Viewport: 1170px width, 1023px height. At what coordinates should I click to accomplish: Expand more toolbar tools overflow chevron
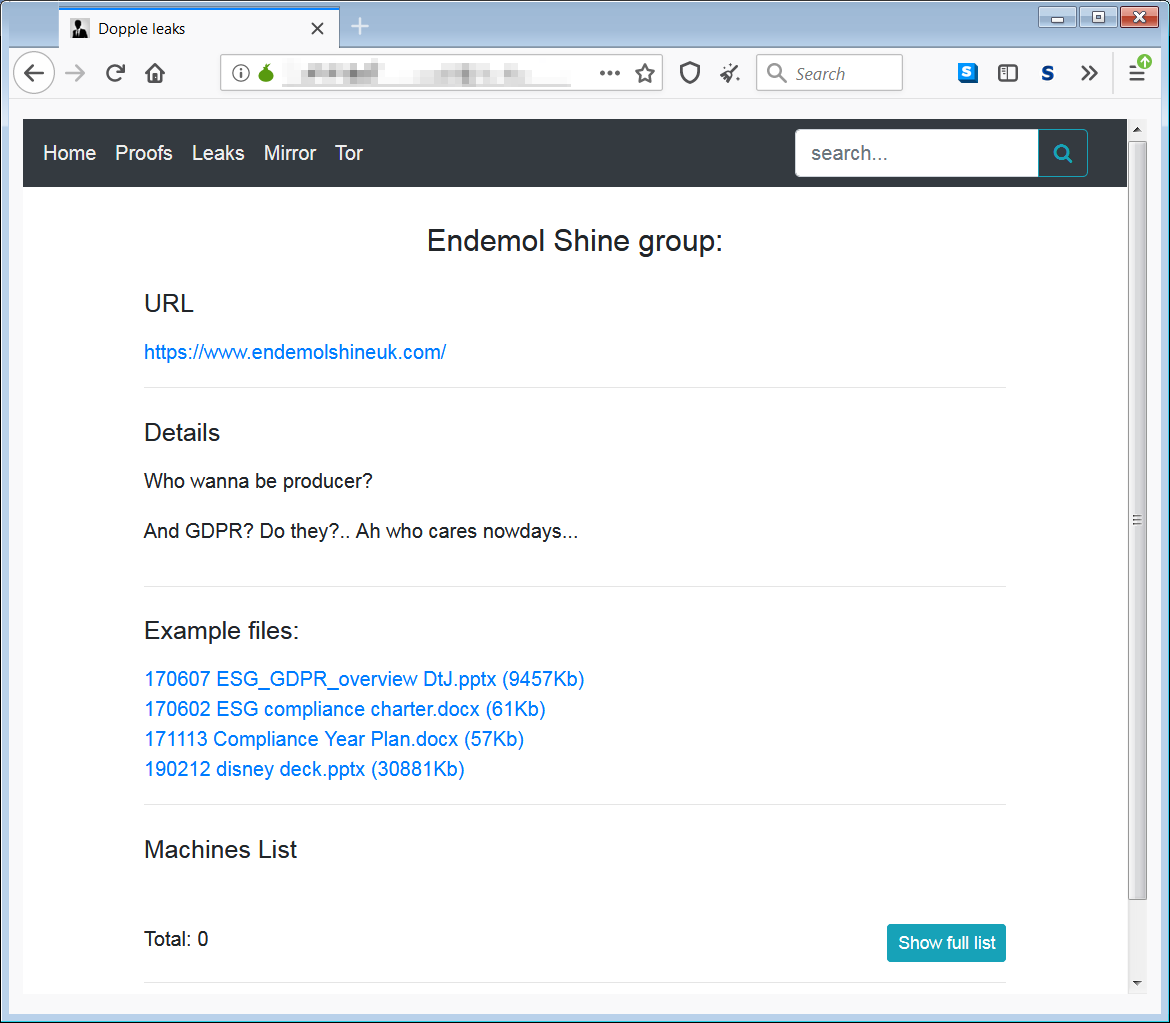point(1089,73)
